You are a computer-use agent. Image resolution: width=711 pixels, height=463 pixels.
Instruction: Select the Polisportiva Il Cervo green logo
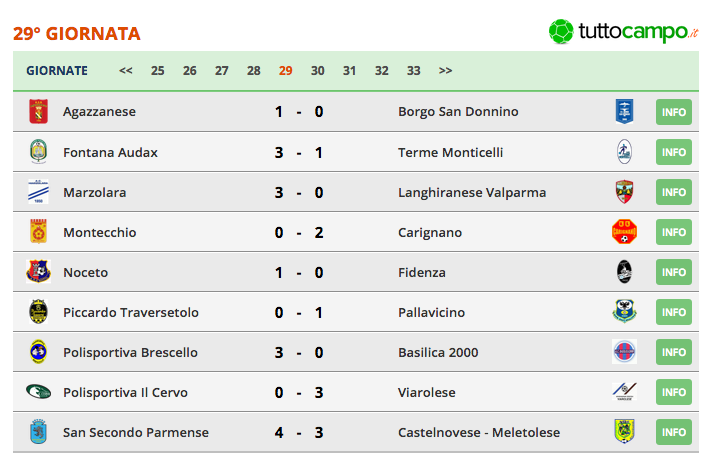coord(39,392)
